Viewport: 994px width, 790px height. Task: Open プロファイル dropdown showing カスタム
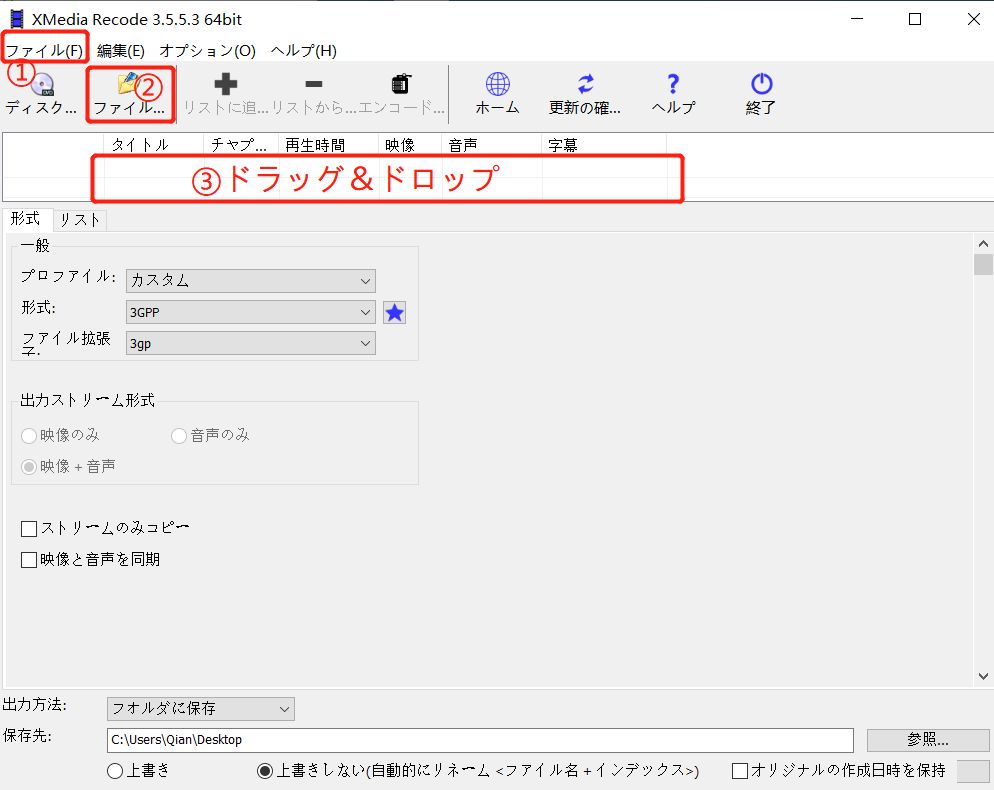click(251, 281)
